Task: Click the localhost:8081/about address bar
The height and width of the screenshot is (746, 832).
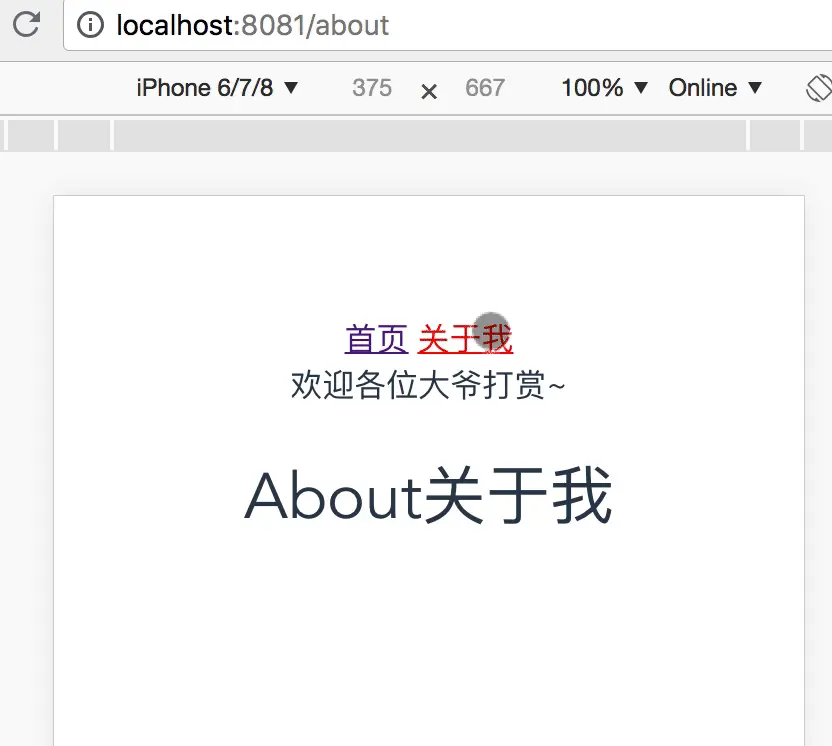Action: pos(250,25)
